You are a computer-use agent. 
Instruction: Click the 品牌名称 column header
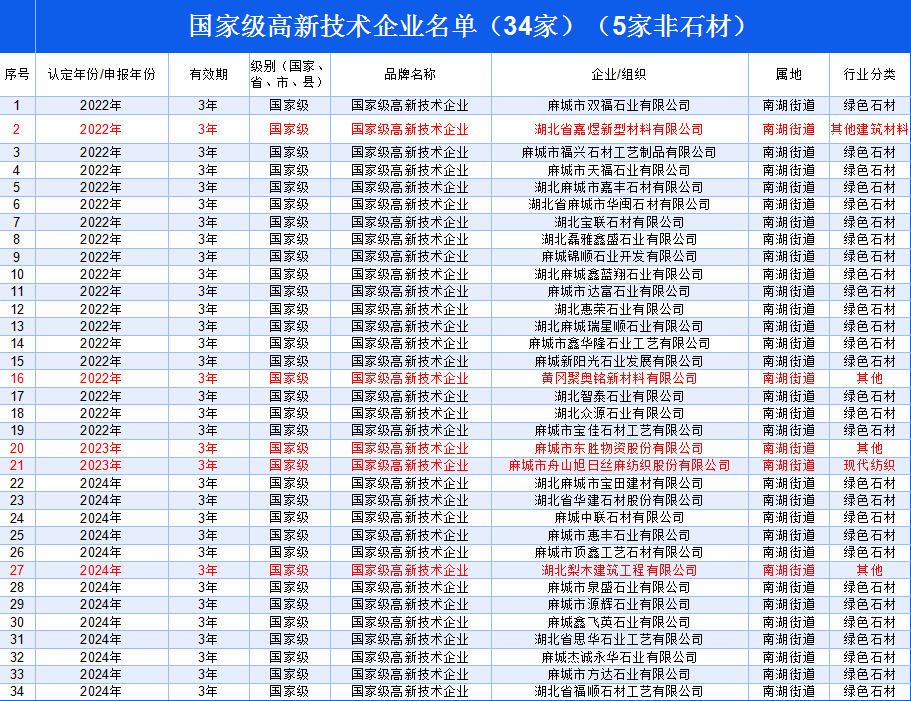click(x=411, y=74)
